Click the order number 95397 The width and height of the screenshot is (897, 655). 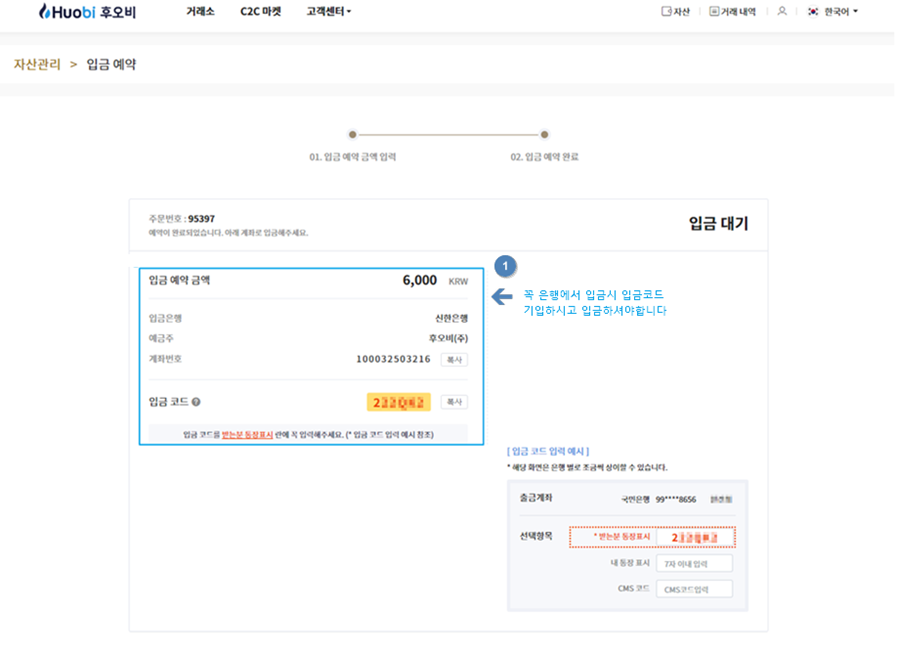[x=201, y=219]
